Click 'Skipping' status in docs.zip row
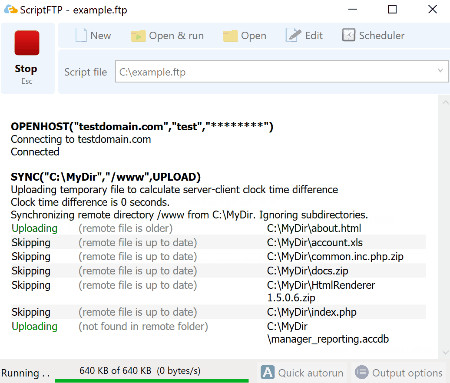Viewport: 450px width, 383px height. pos(31,271)
